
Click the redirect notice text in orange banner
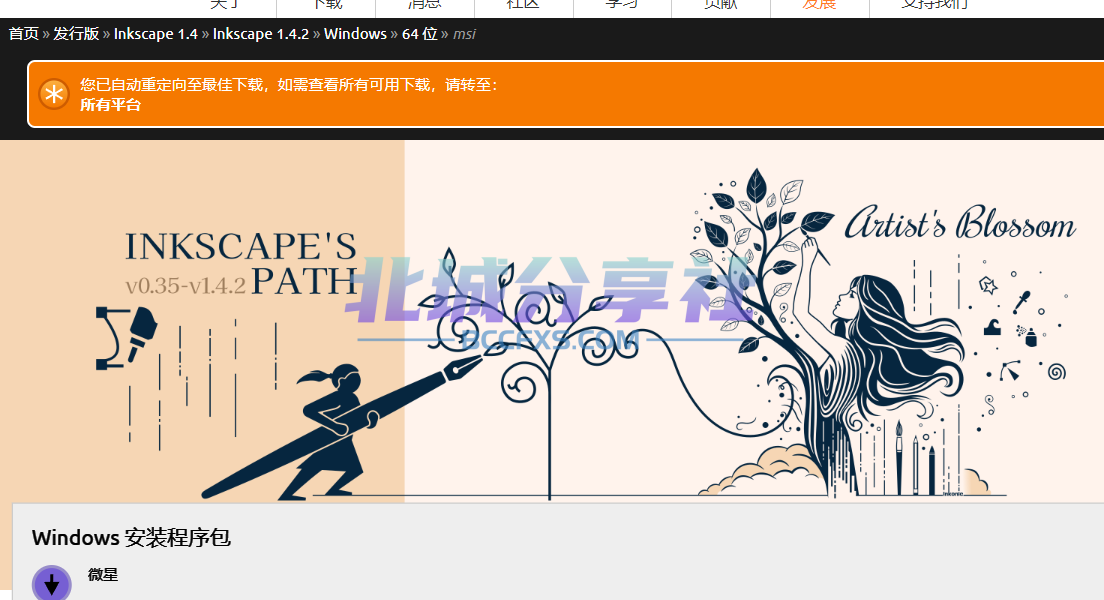289,85
